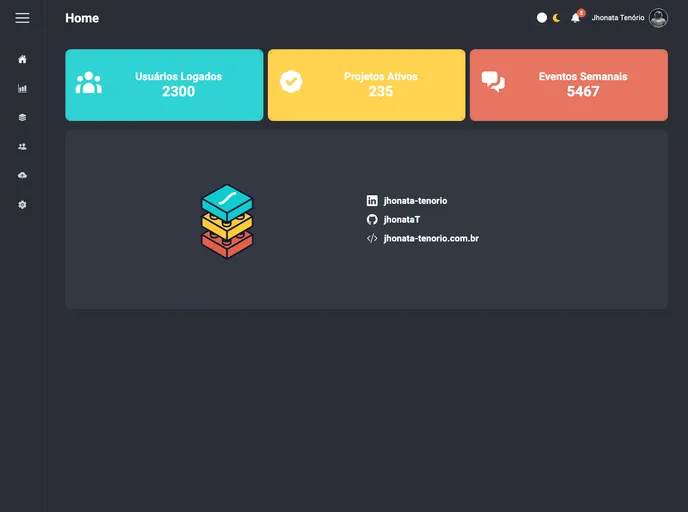Open the user avatar profile picture
The width and height of the screenshot is (688, 512).
[x=658, y=18]
